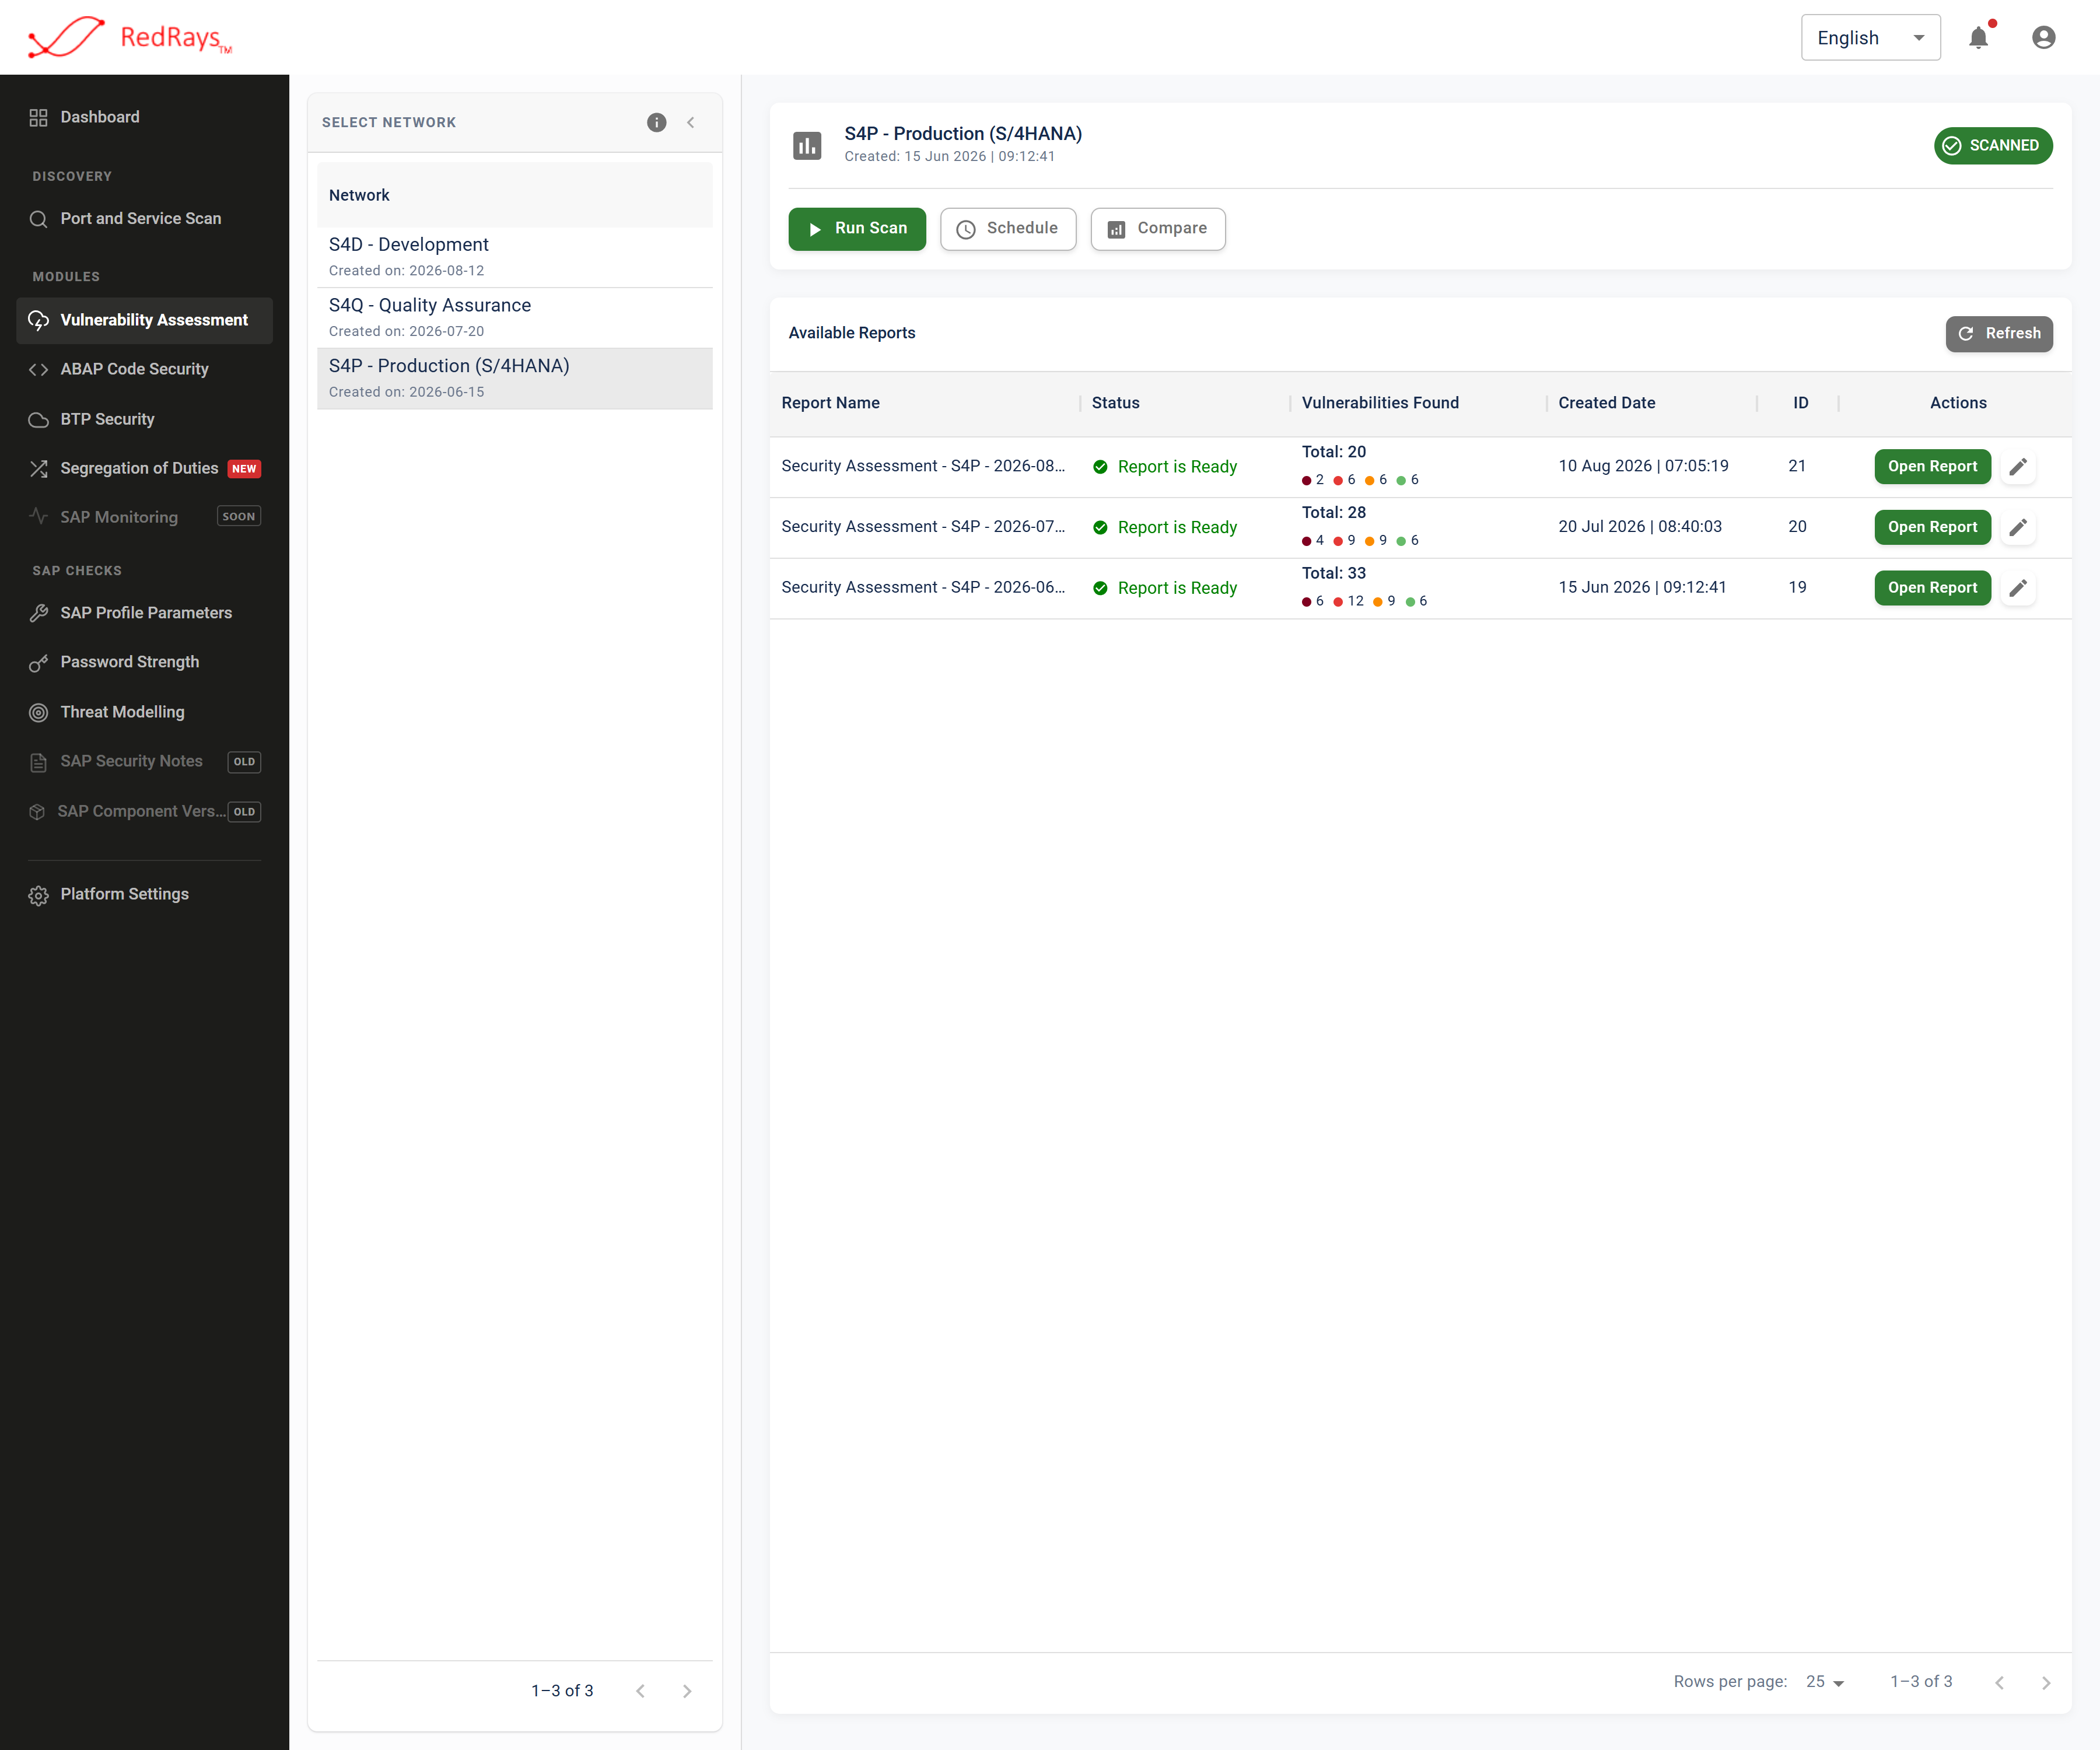2100x1750 pixels.
Task: Open Report for 15 Jun 2026 scan
Action: (1932, 588)
